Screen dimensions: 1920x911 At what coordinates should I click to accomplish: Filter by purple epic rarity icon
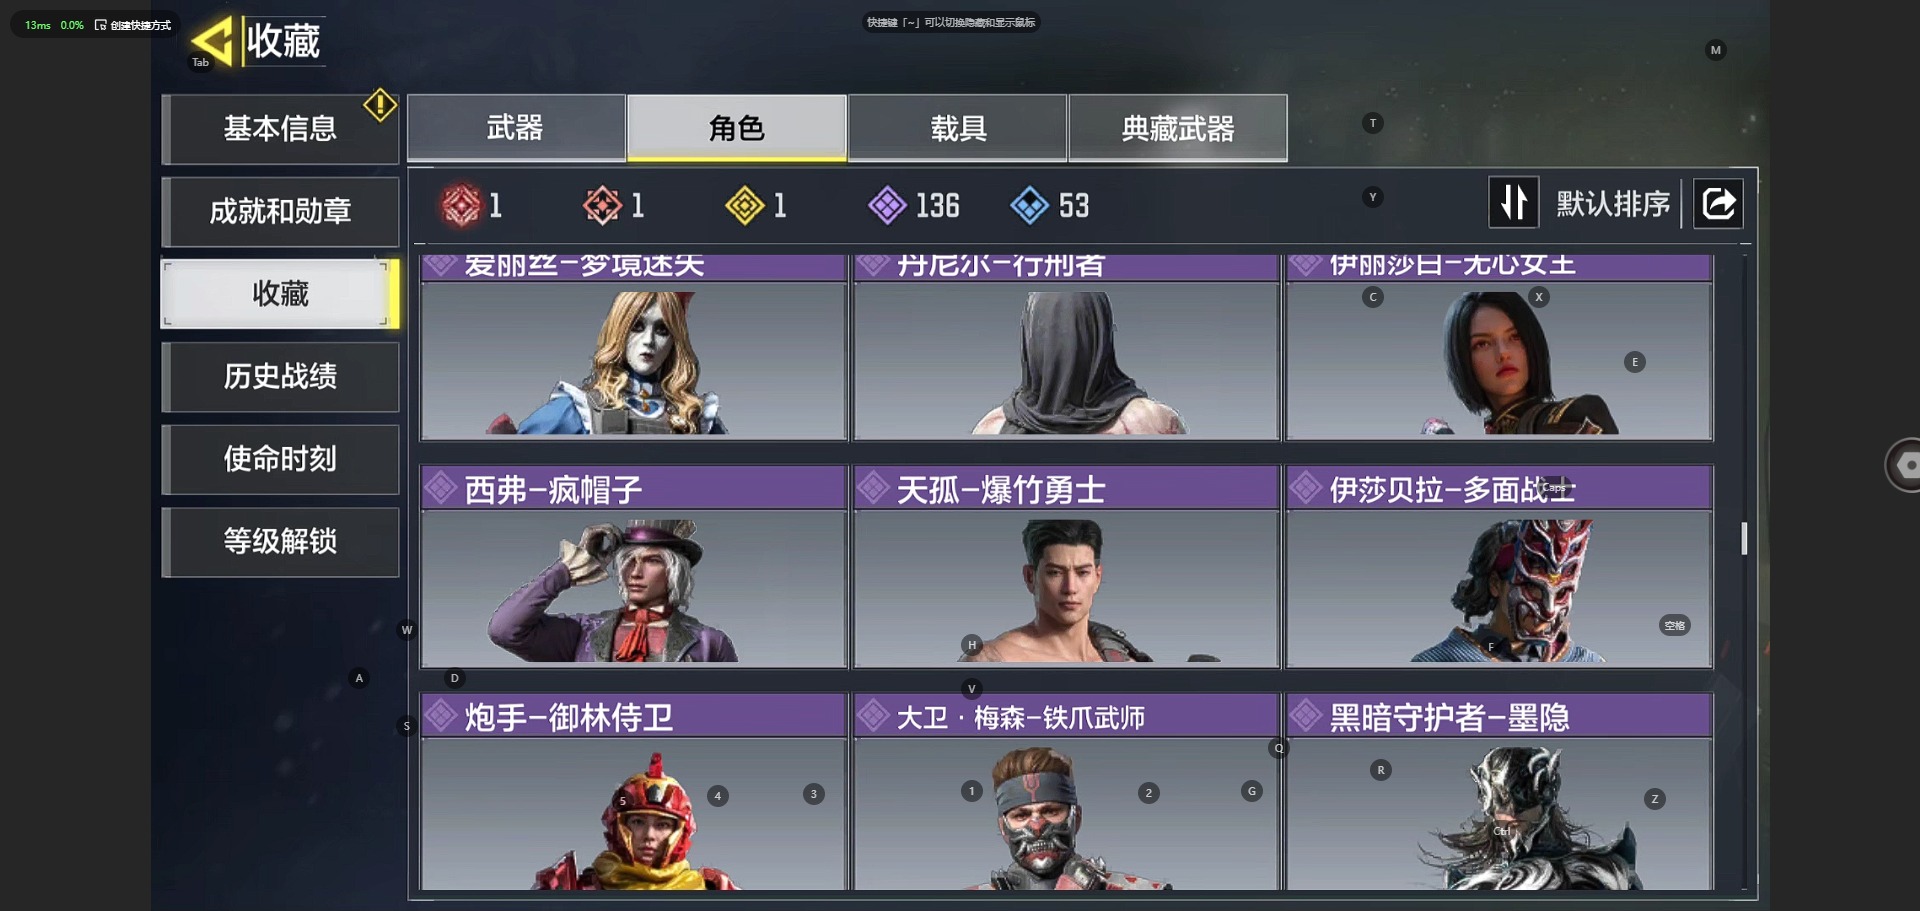pyautogui.click(x=887, y=206)
